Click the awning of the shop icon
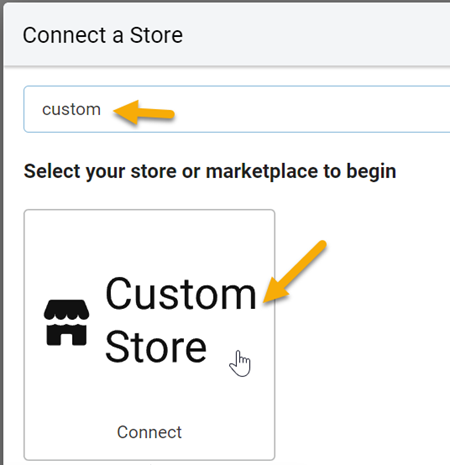450x465 pixels. [x=67, y=310]
